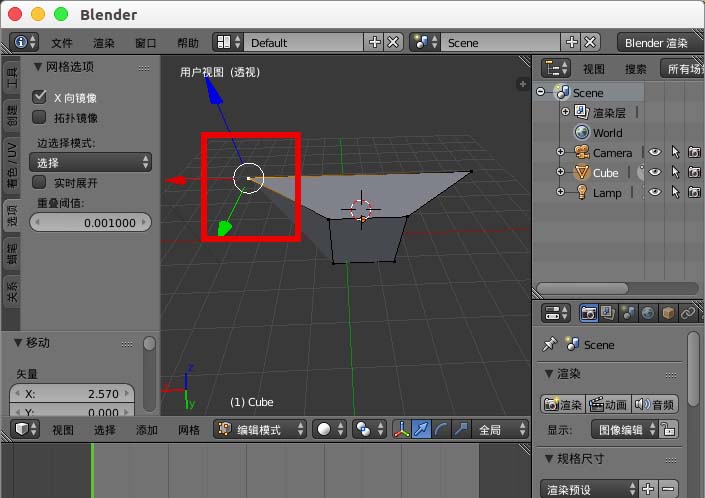Screen dimensions: 705x498
Task: Expand 渲染层 in the outliner
Action: [x=566, y=111]
